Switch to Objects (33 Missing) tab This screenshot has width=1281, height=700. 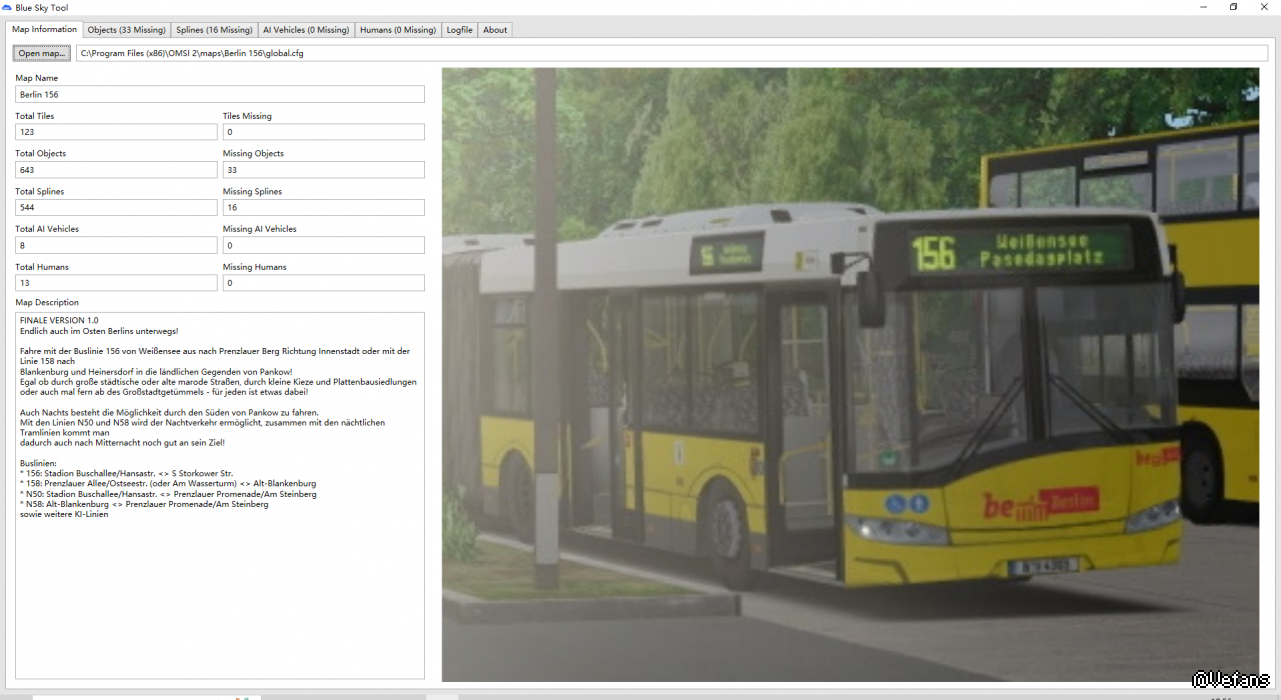(x=126, y=30)
